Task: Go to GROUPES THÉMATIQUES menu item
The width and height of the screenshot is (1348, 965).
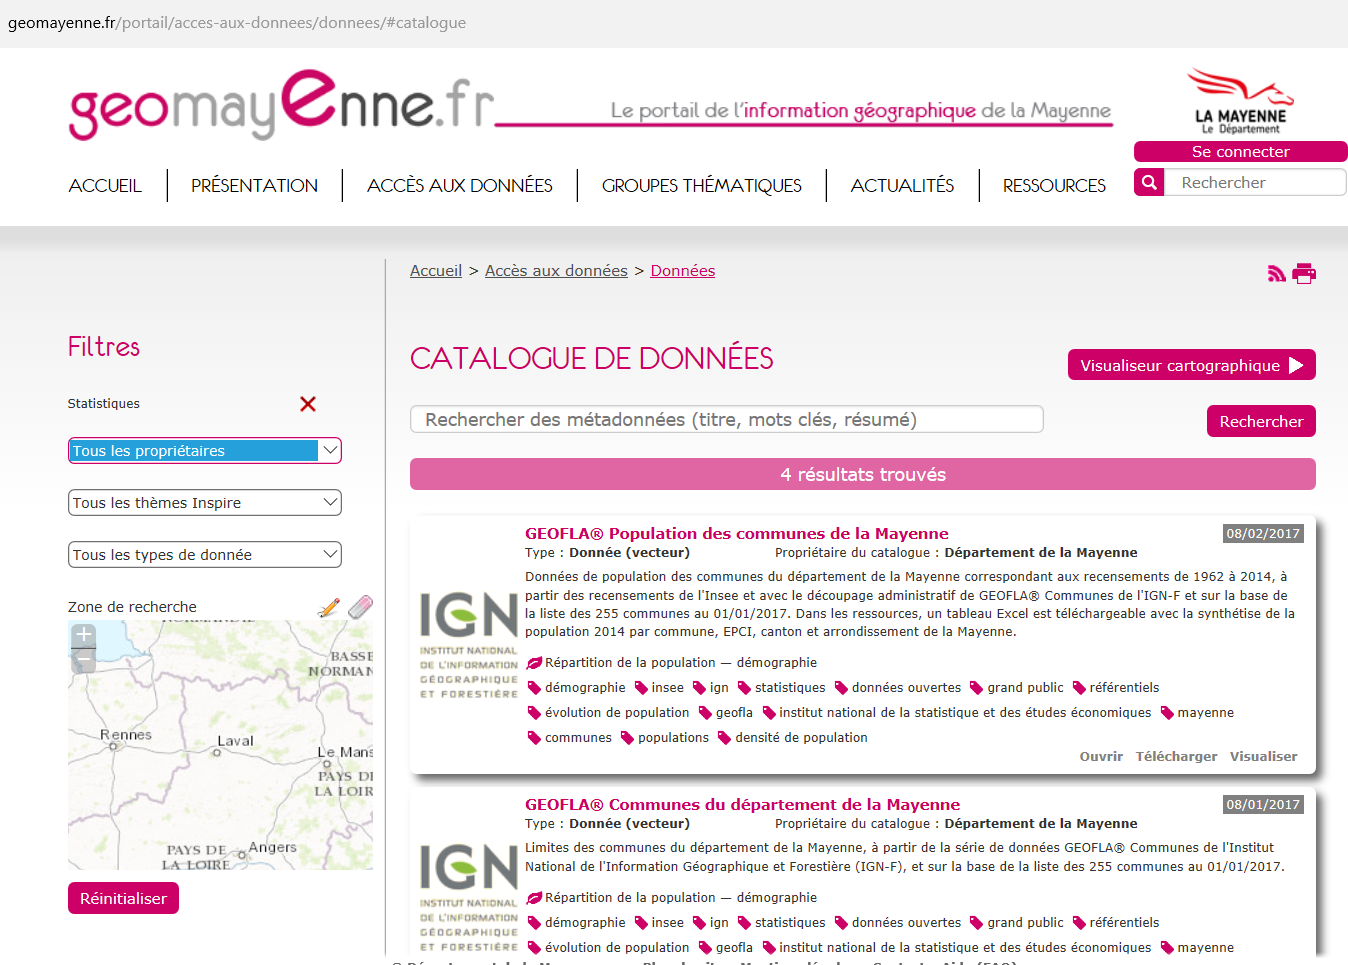Action: [701, 186]
